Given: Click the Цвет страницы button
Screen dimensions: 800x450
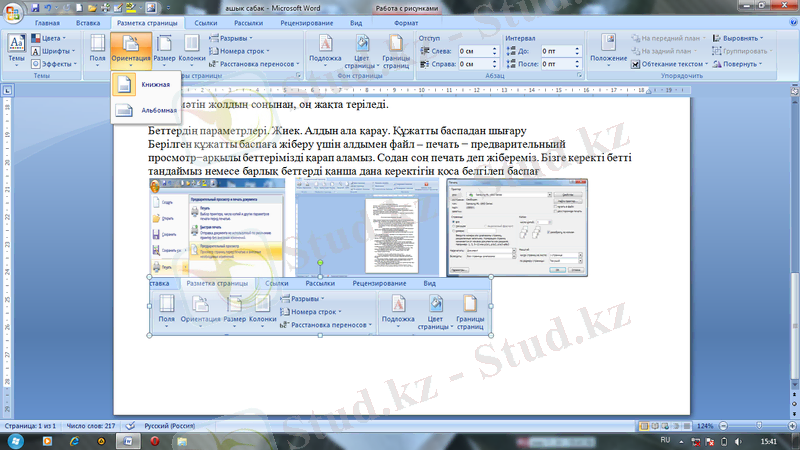Looking at the screenshot, I should click(x=361, y=48).
